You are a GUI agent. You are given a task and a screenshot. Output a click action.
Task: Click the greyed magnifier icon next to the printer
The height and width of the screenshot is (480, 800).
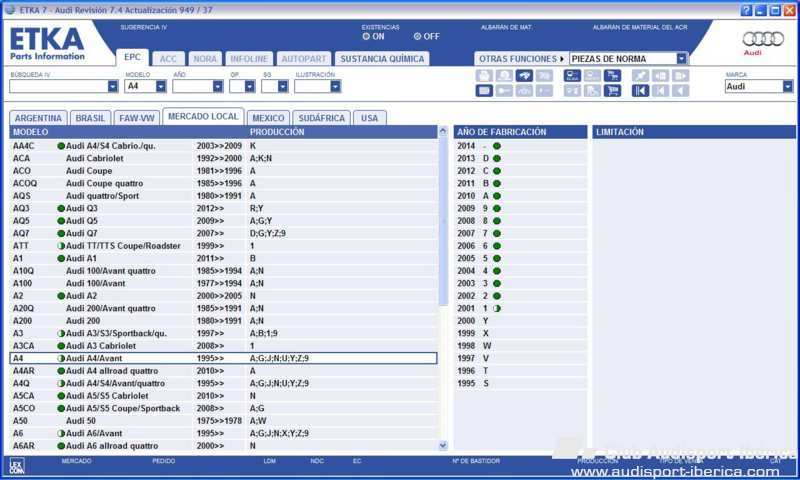pos(504,75)
